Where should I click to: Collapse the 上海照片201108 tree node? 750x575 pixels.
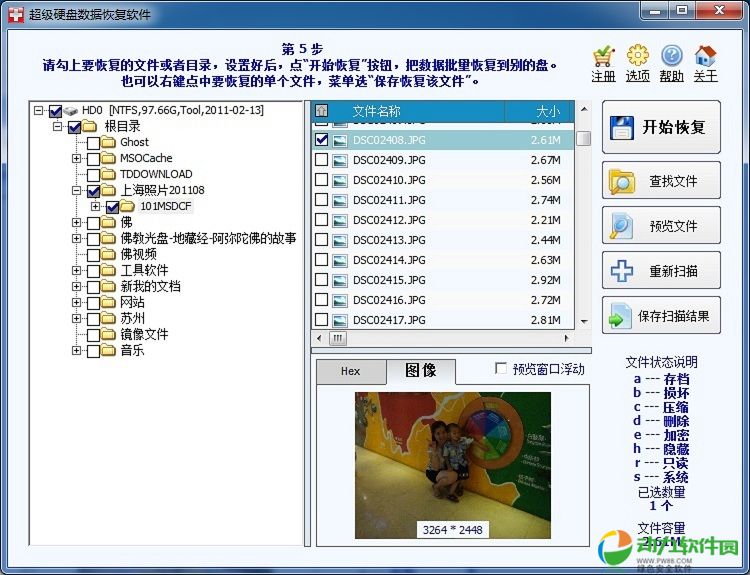click(77, 191)
